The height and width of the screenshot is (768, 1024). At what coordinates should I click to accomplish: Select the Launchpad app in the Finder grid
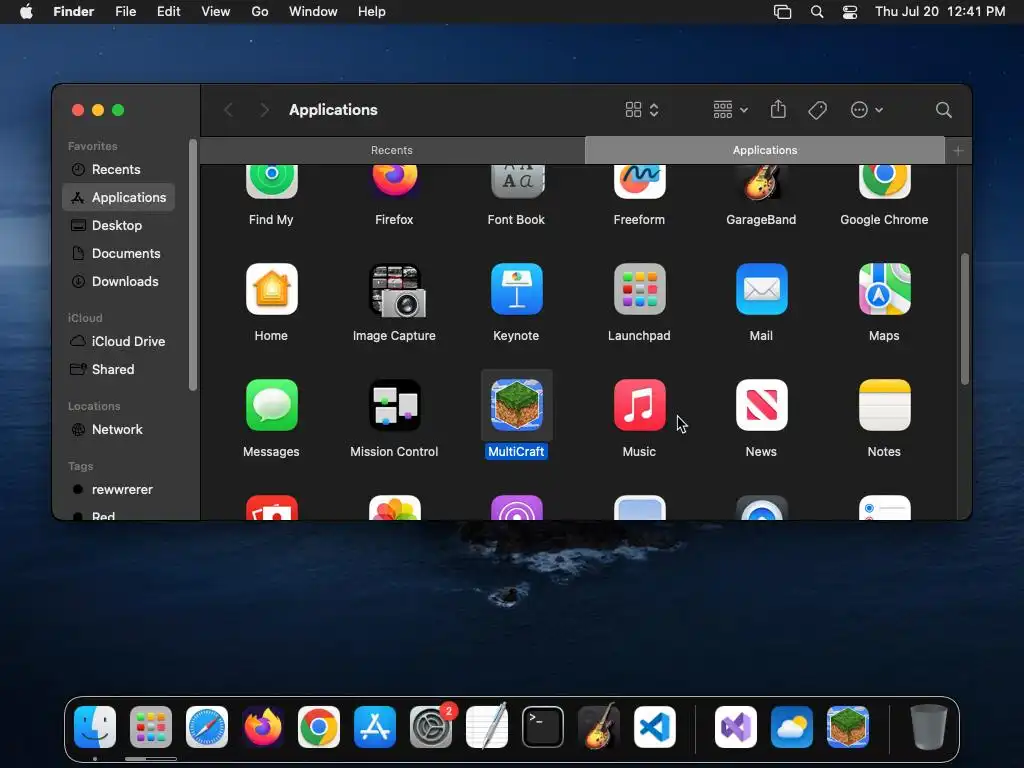tap(639, 289)
